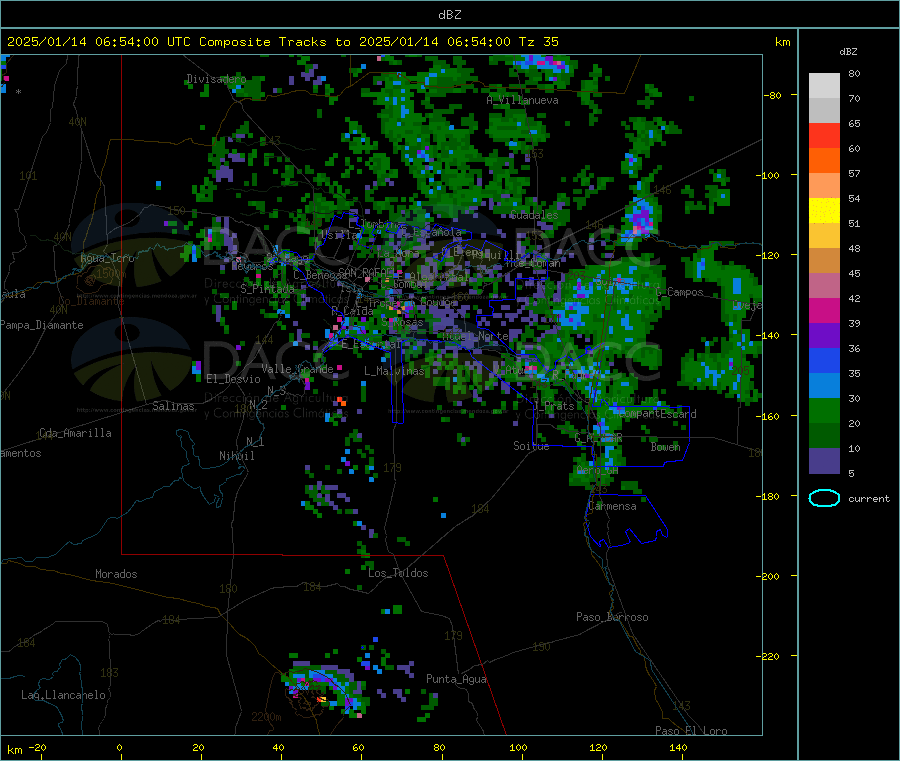The image size is (900, 761).
Task: Click the 'S_Pintada' place label
Action: click(267, 289)
